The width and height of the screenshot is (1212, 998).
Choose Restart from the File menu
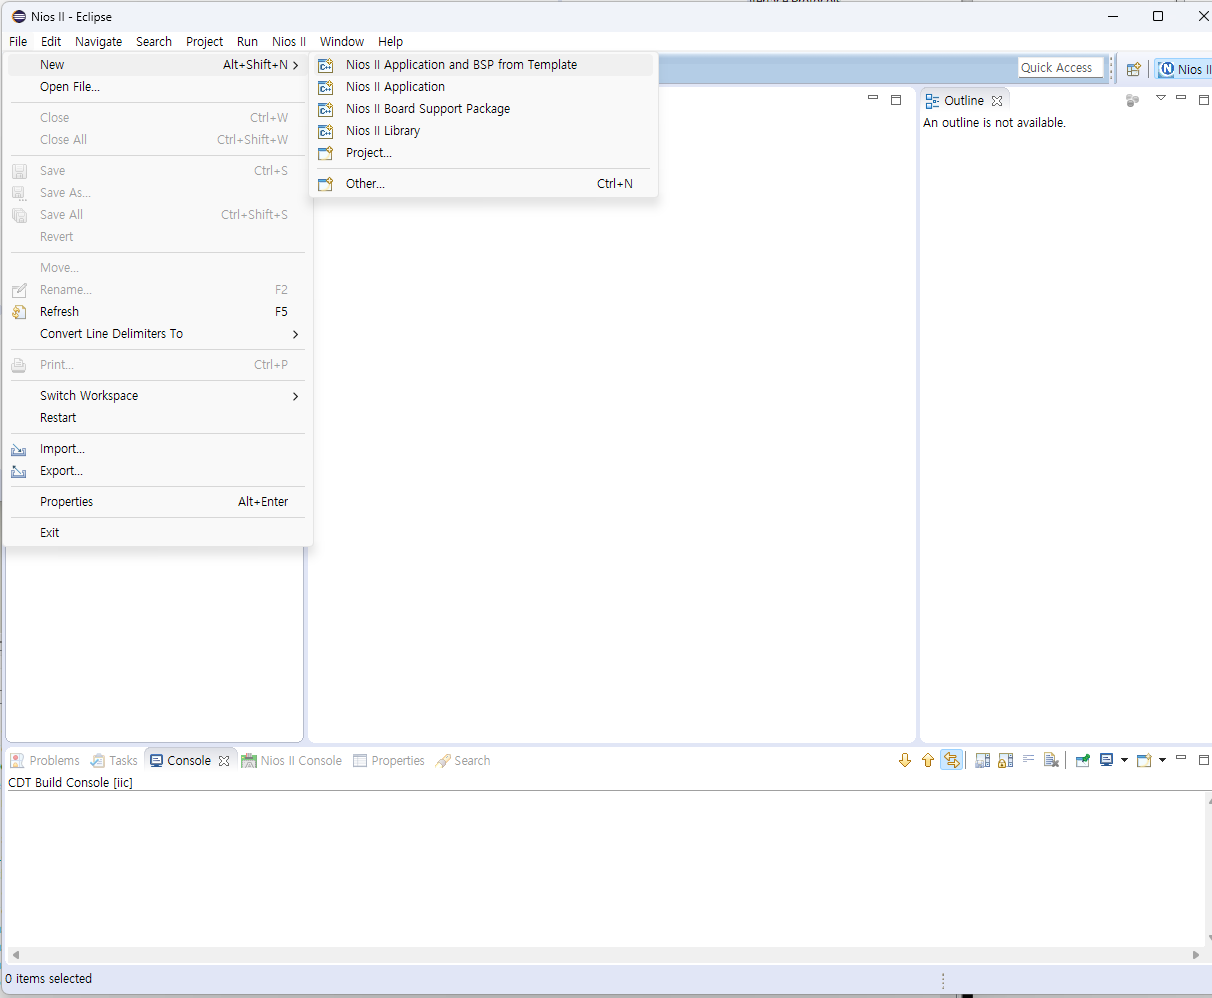157,418
